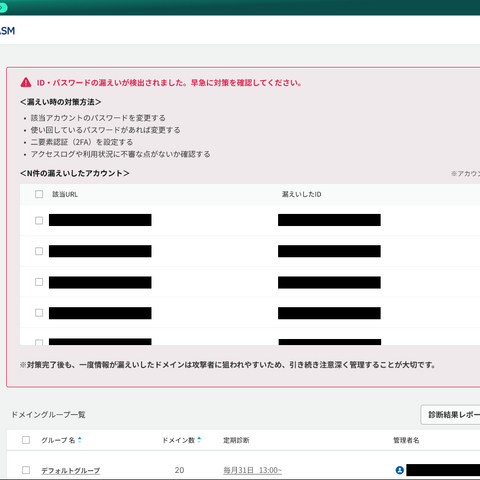The width and height of the screenshot is (480, 480).
Task: Check the fourth leaked account row checkbox
Action: (39, 313)
